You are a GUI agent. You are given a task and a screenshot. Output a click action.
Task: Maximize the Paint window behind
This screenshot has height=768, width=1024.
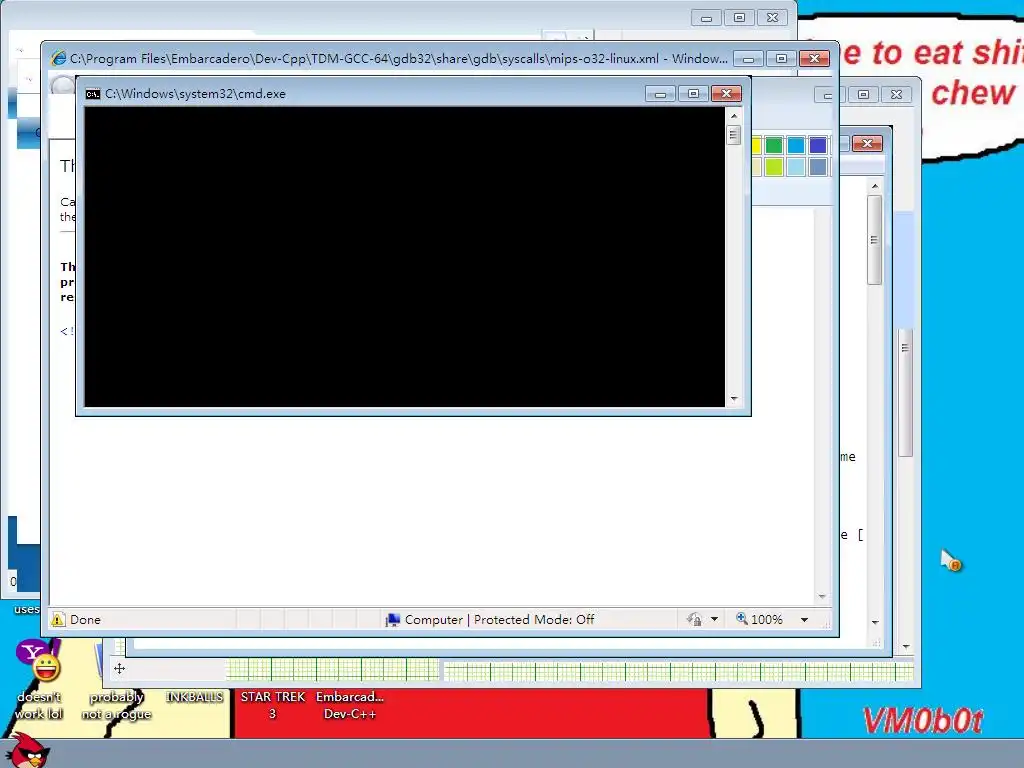[x=863, y=95]
